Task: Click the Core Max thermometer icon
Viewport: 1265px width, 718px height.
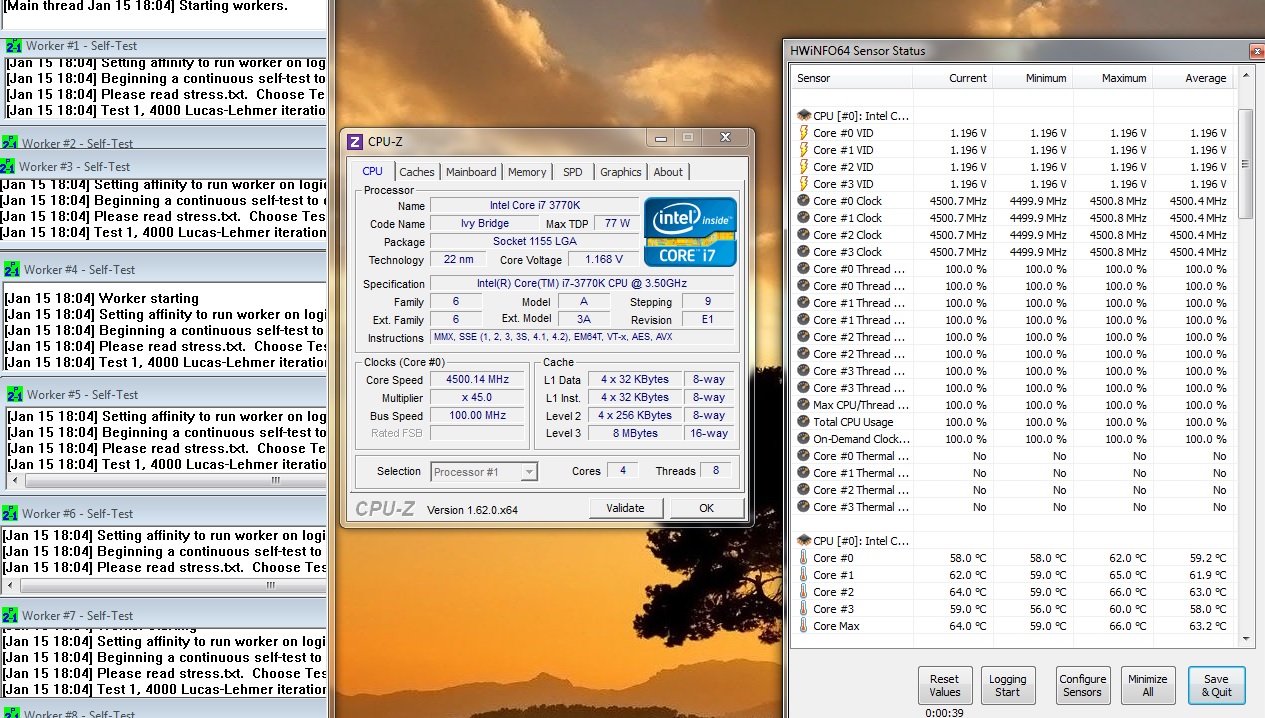Action: [x=804, y=626]
